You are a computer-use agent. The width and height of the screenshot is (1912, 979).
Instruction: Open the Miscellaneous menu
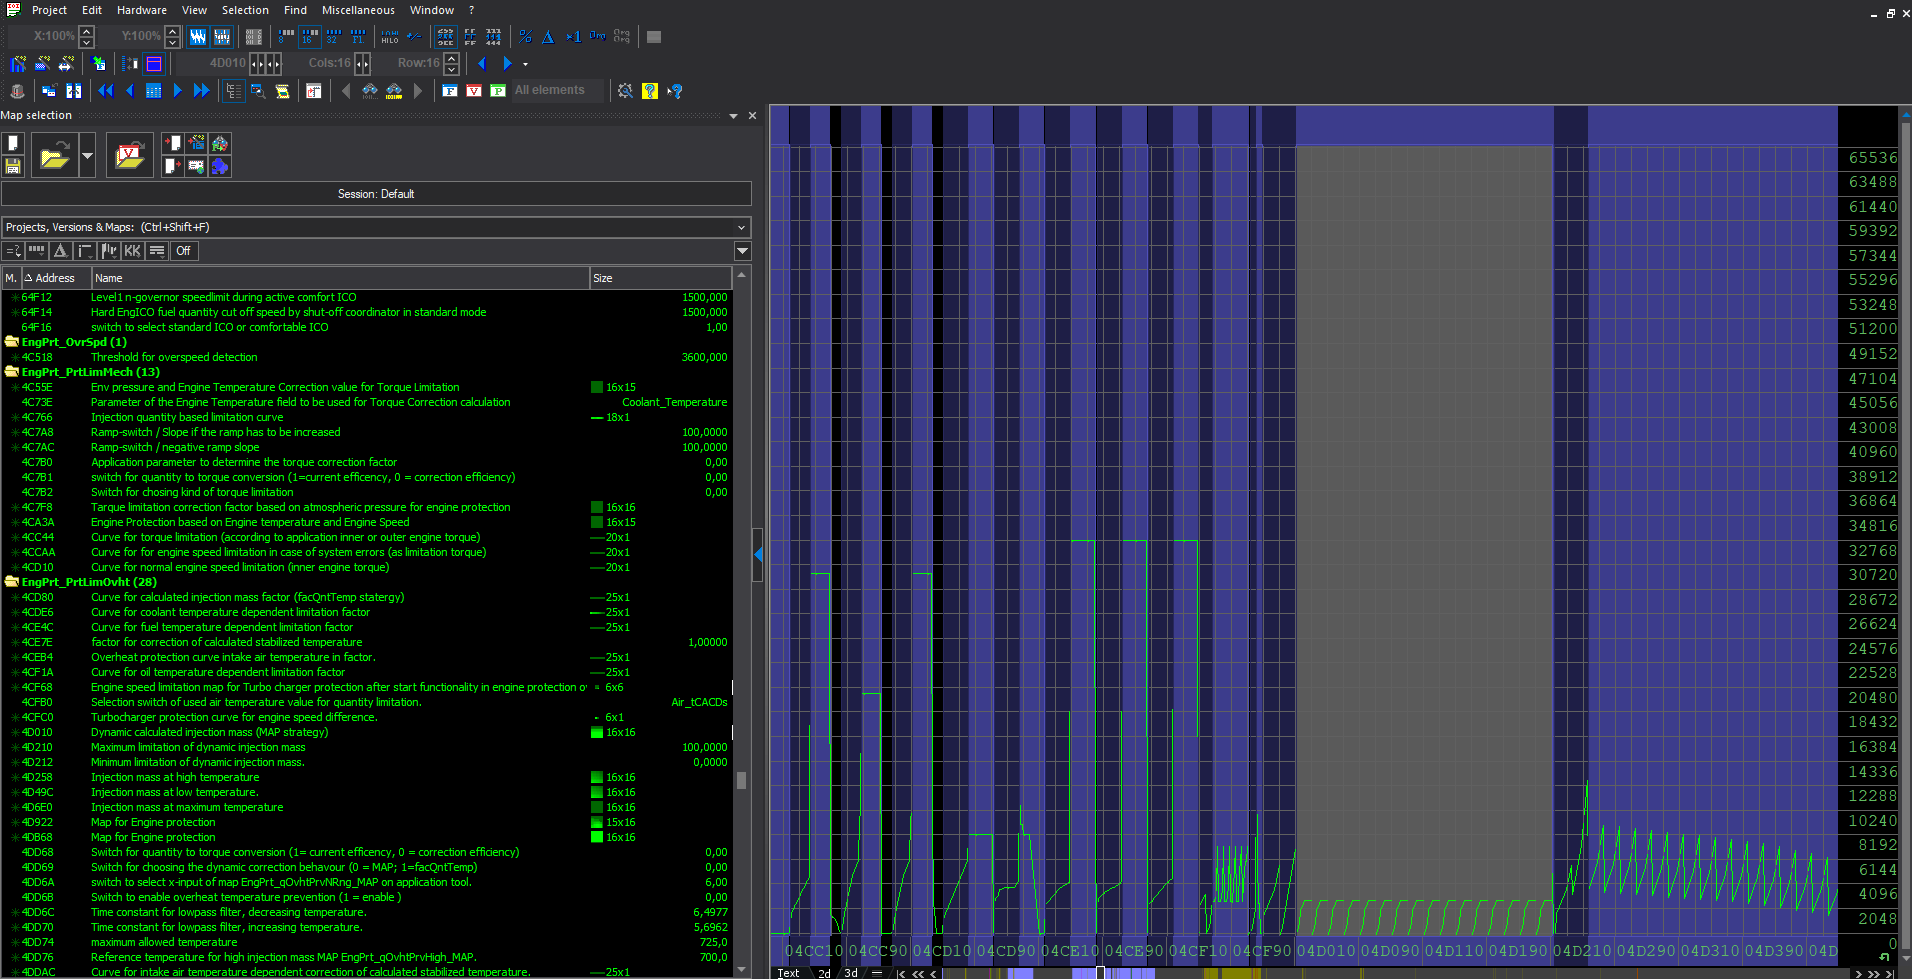coord(358,10)
